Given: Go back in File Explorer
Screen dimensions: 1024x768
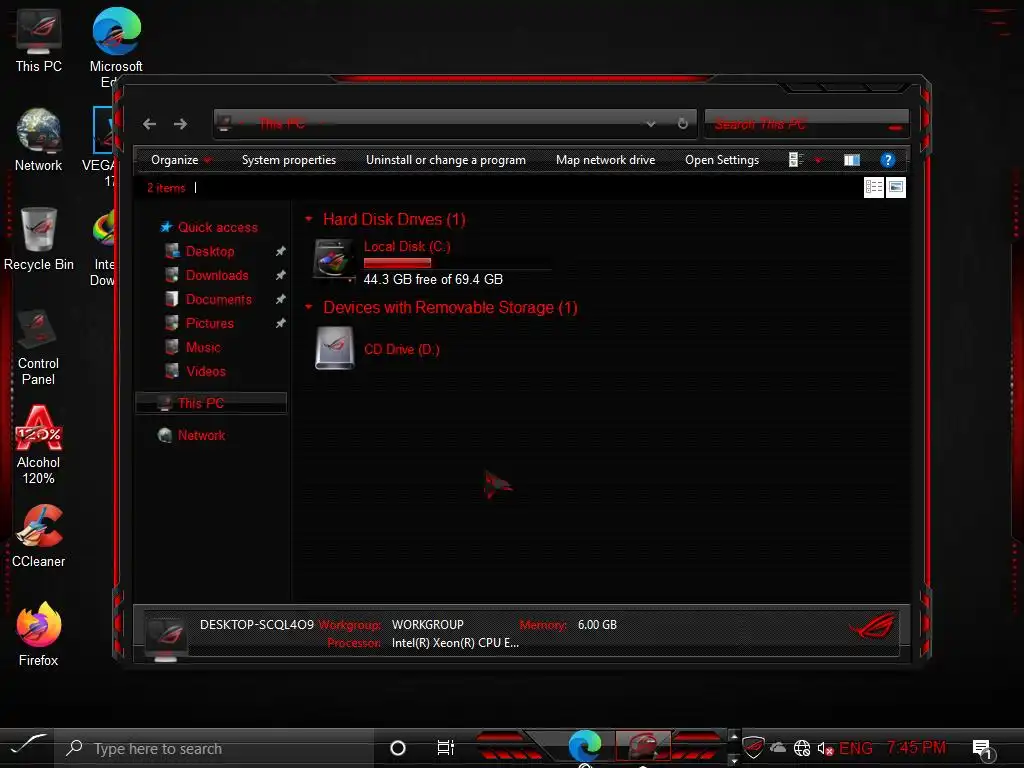Looking at the screenshot, I should 150,124.
